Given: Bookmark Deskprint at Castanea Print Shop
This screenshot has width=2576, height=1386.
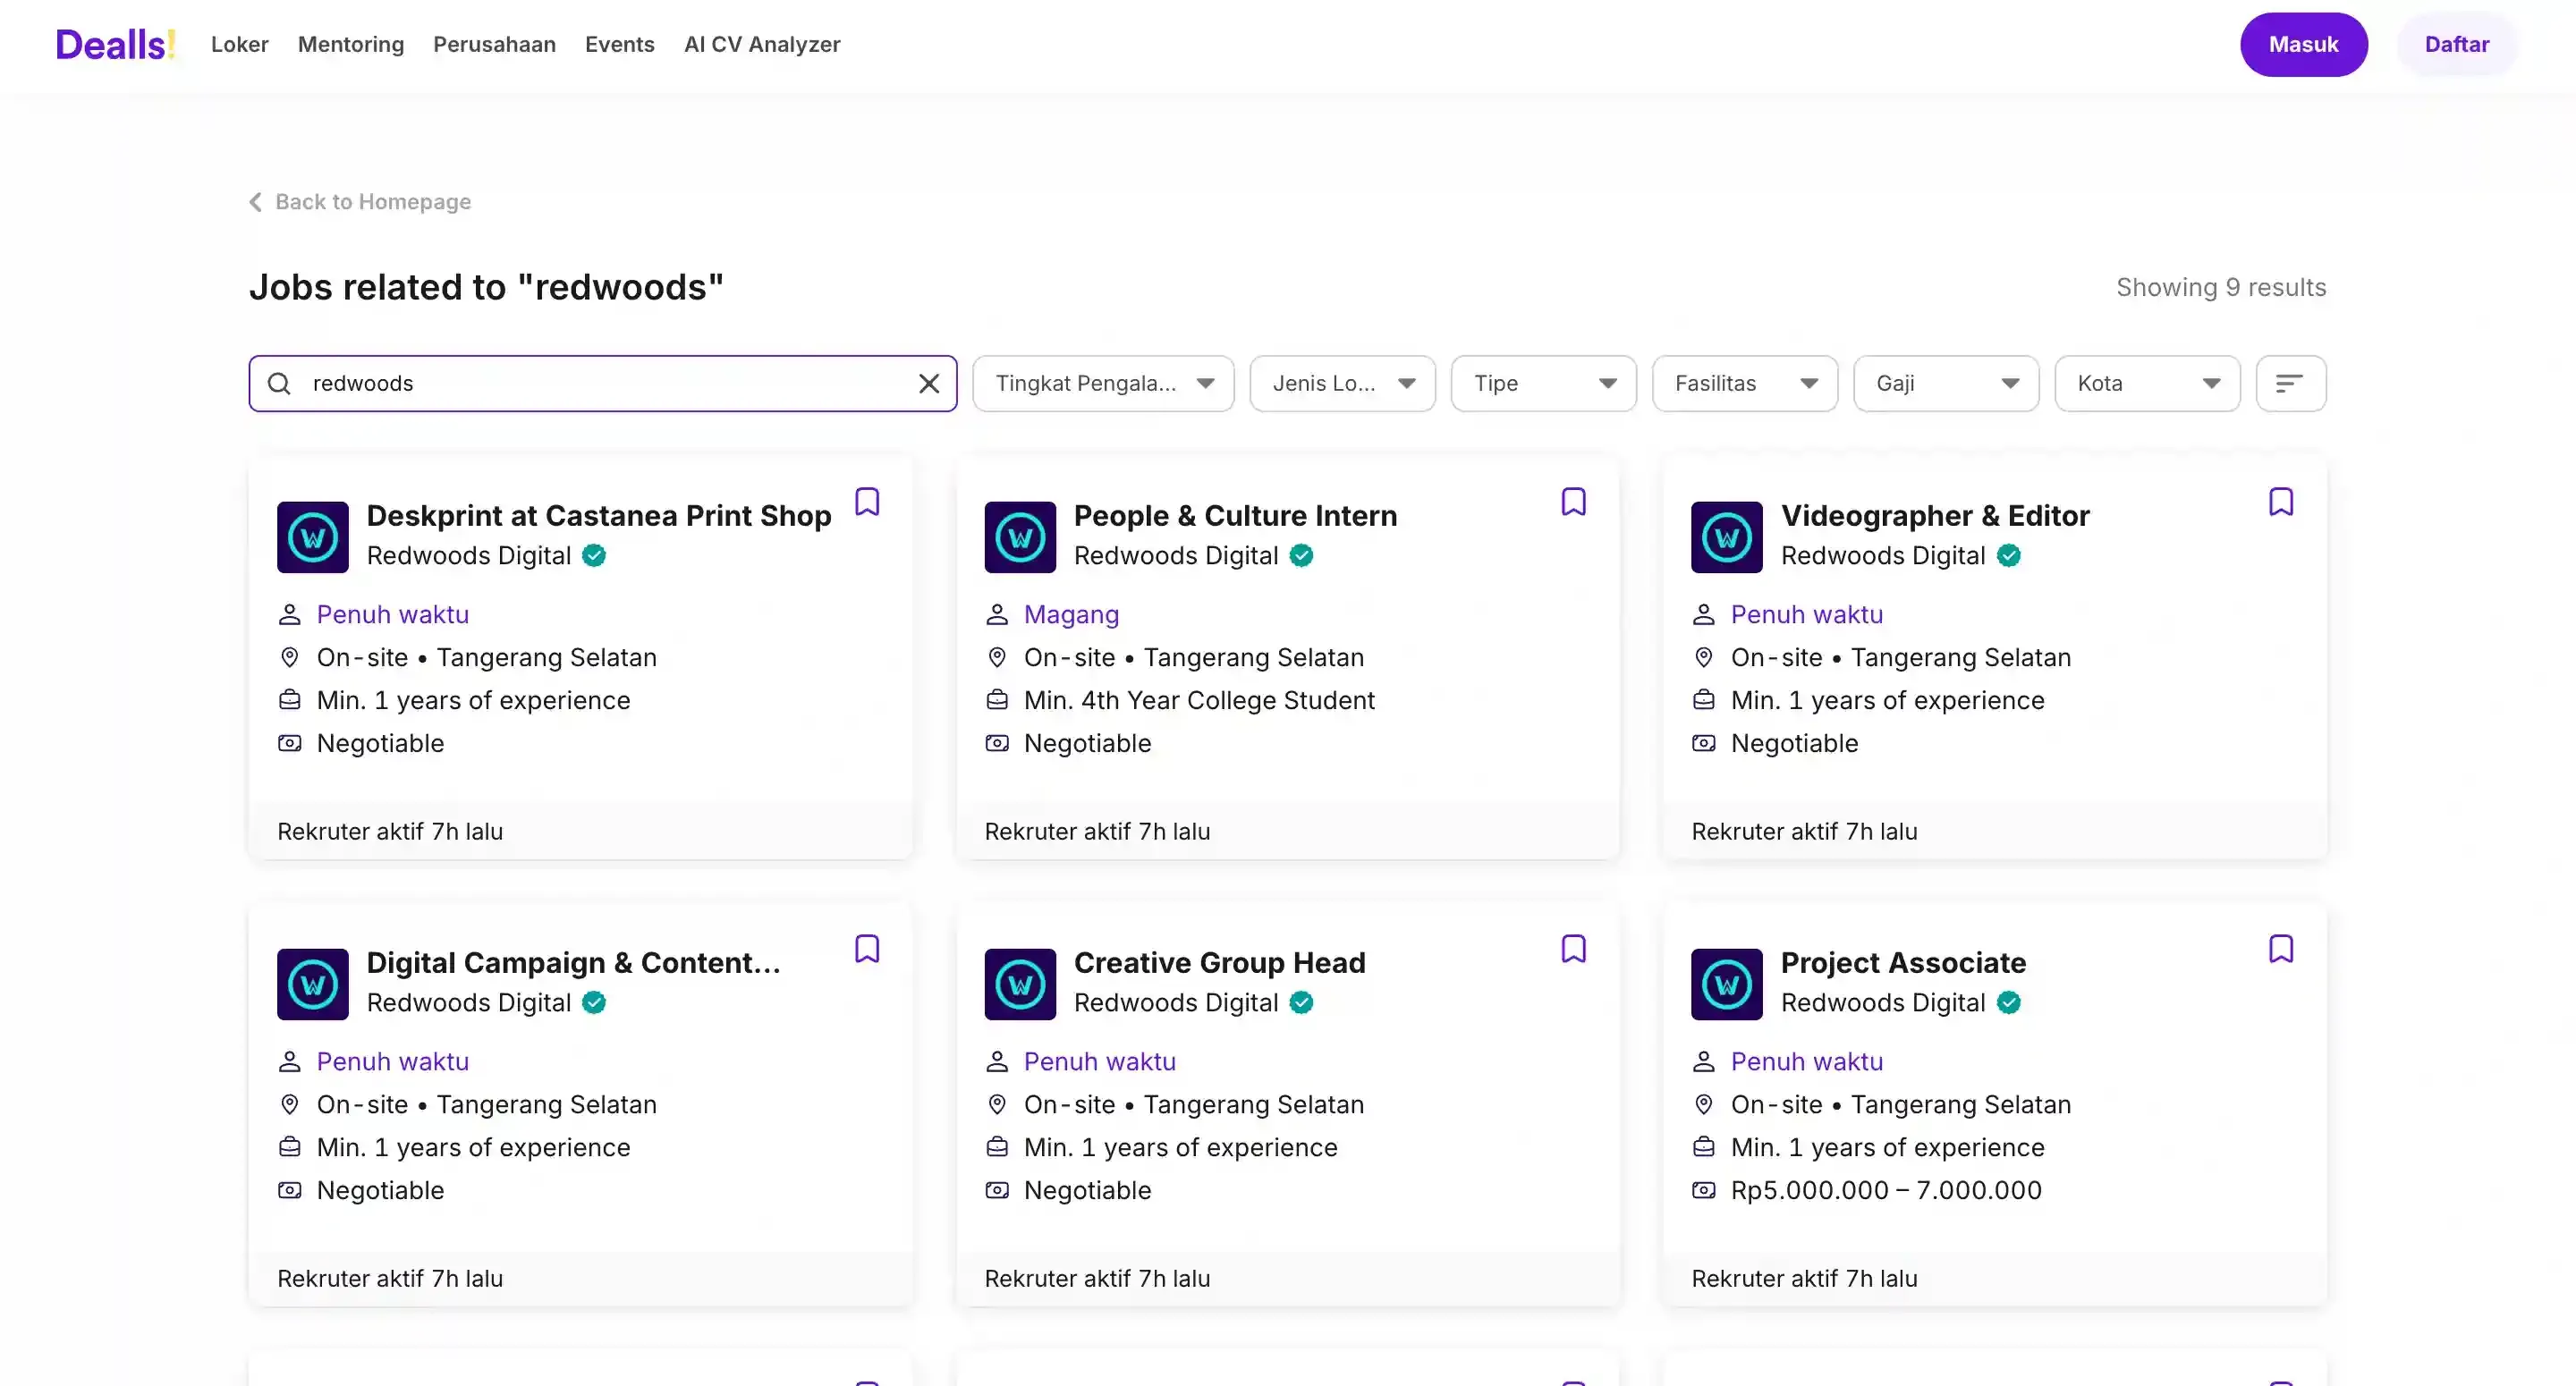Looking at the screenshot, I should 867,502.
